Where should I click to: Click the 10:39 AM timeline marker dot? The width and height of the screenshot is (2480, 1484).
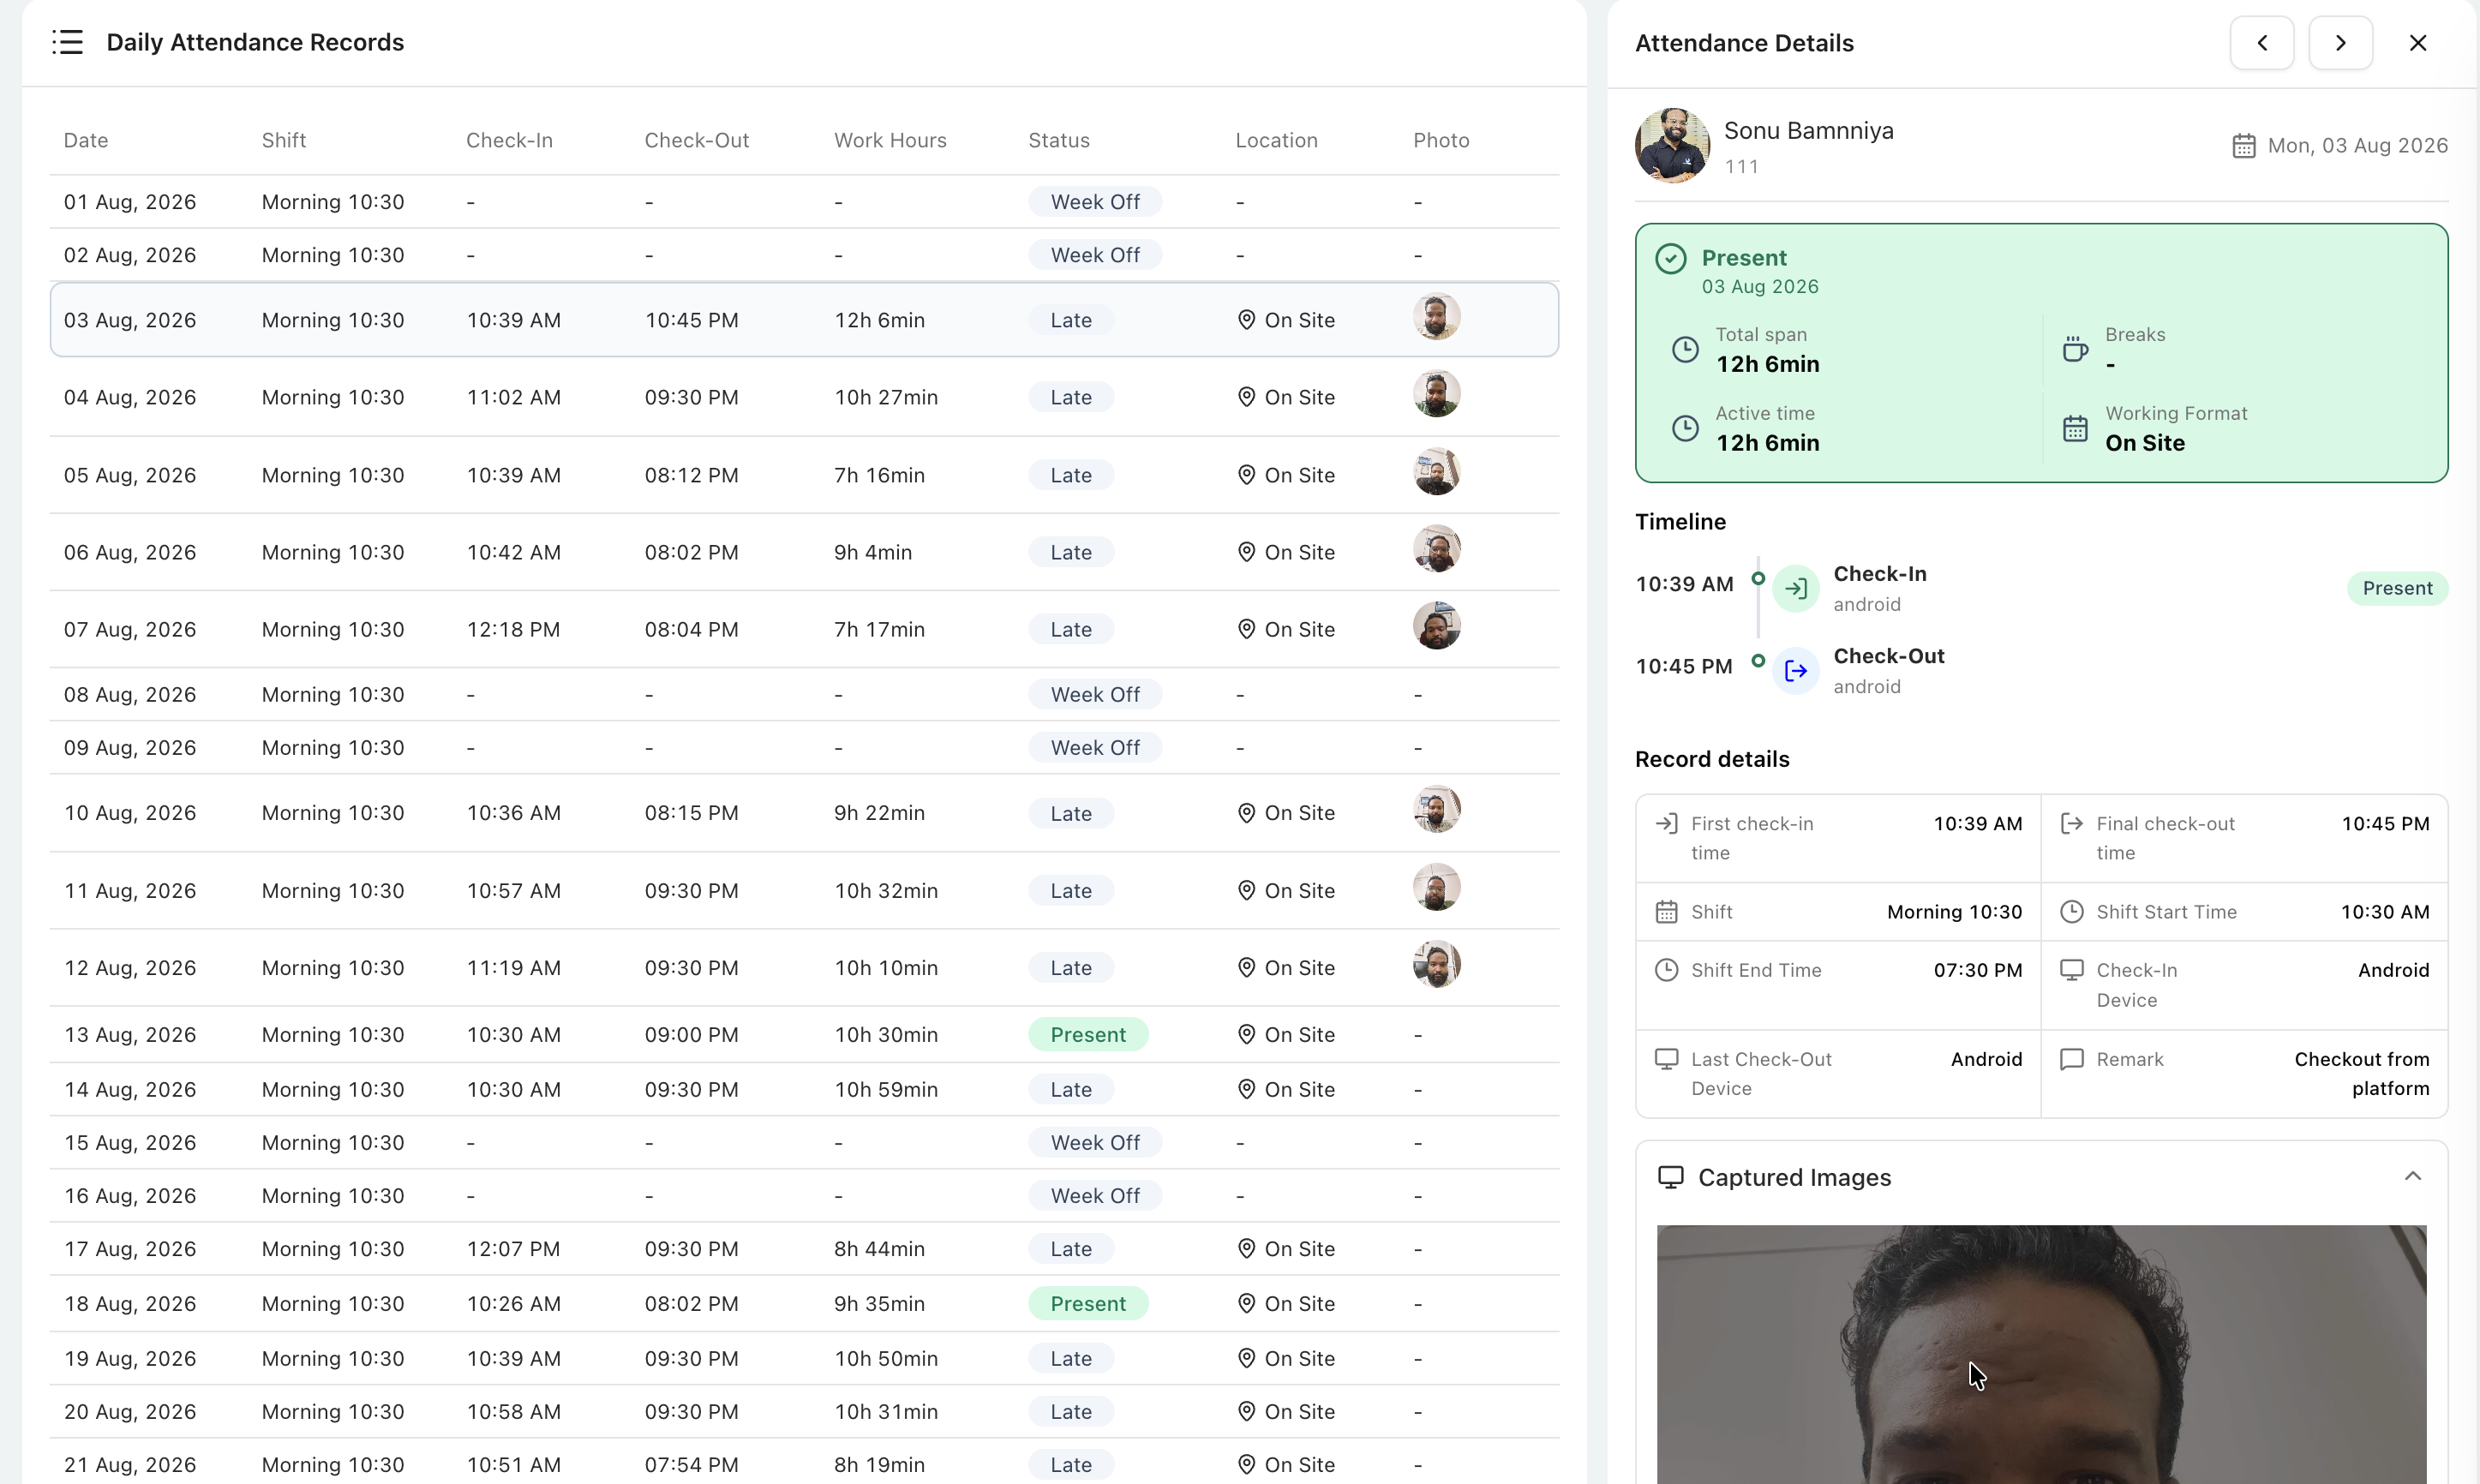pyautogui.click(x=1758, y=578)
